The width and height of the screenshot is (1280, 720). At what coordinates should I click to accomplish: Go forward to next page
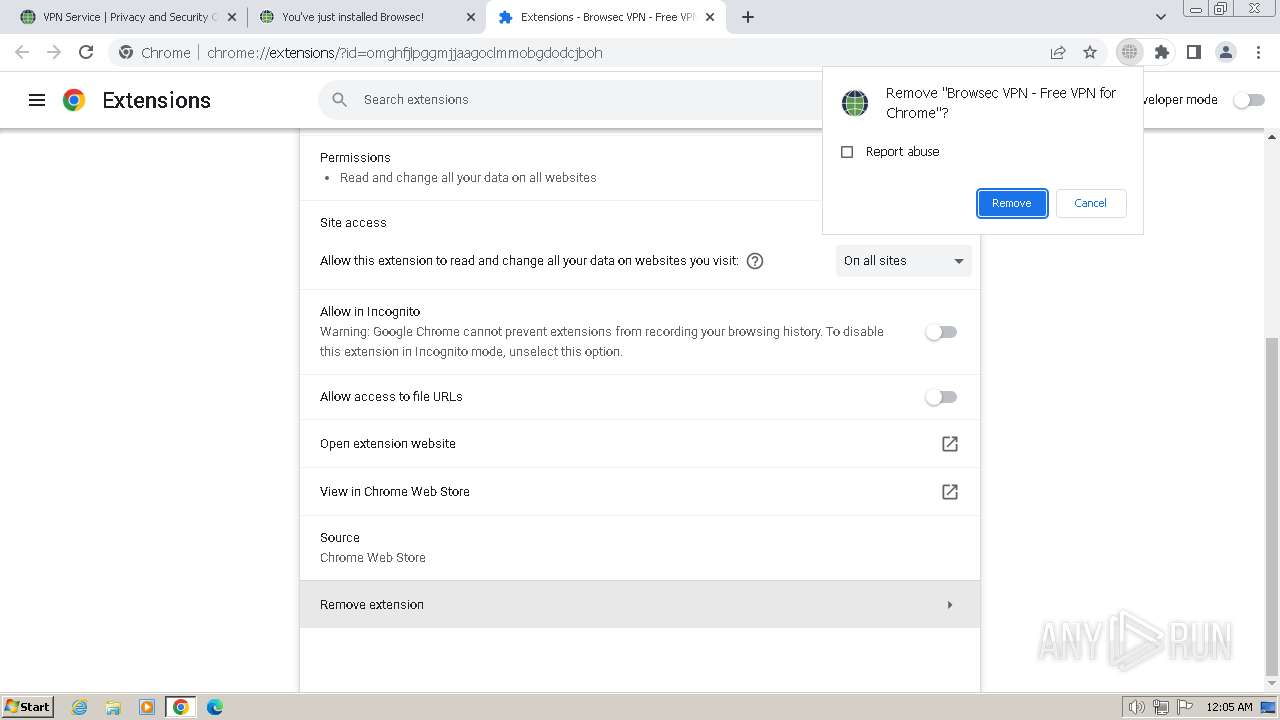pos(54,52)
